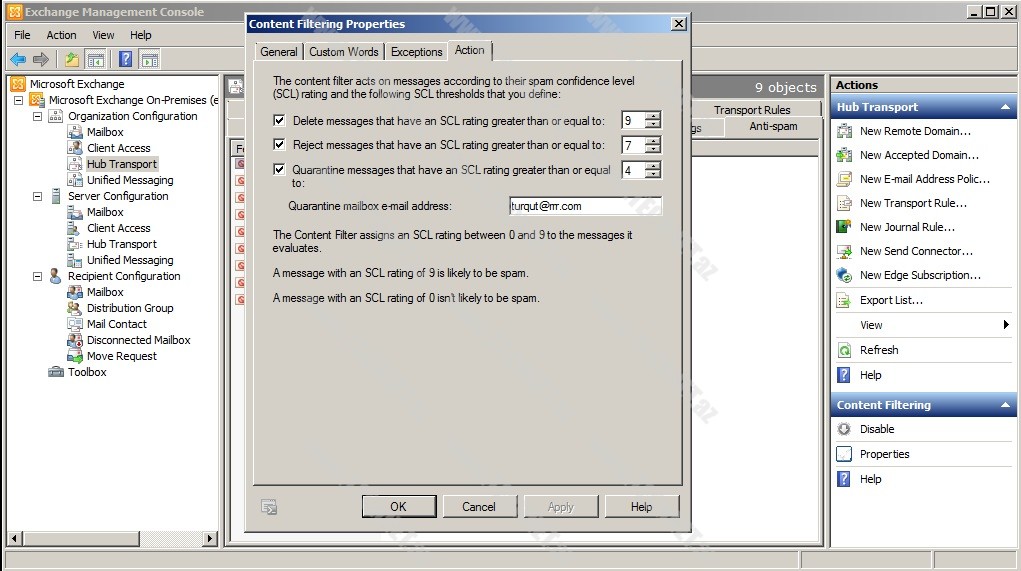Click the Quarantine mailbox e-mail address field
This screenshot has height=571, width=1021.
[x=584, y=206]
